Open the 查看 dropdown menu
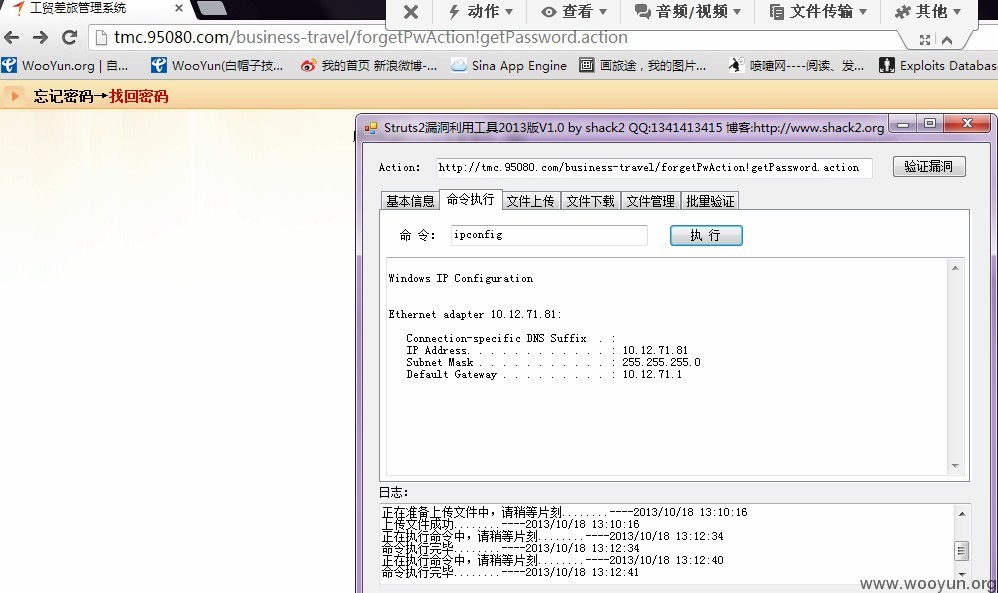The width and height of the screenshot is (998, 593). [x=573, y=11]
